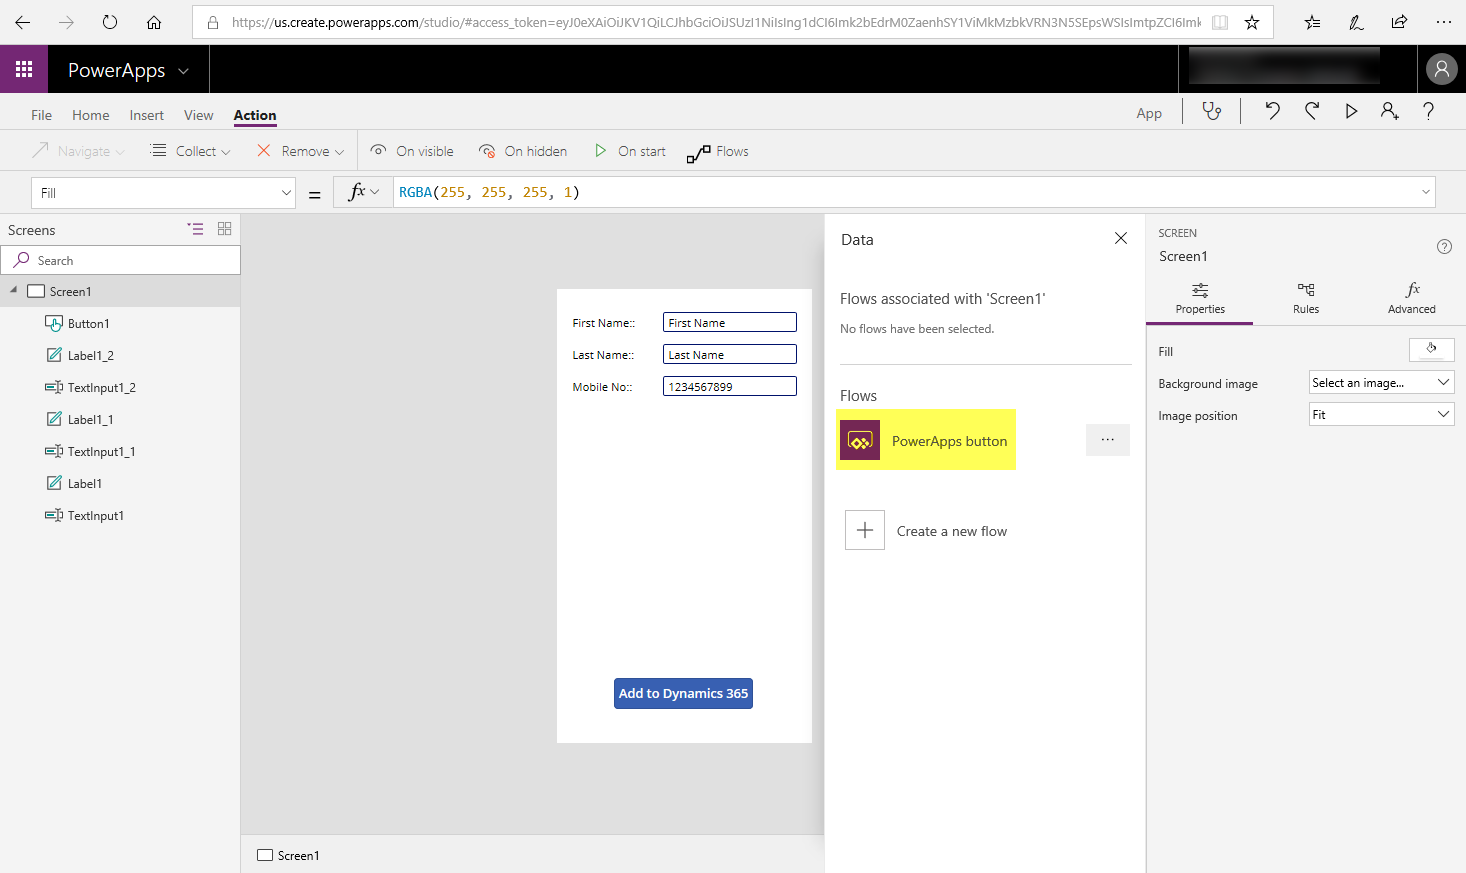Screen dimensions: 1466x873
Task: Click the Fill color swatch
Action: pyautogui.click(x=1431, y=349)
